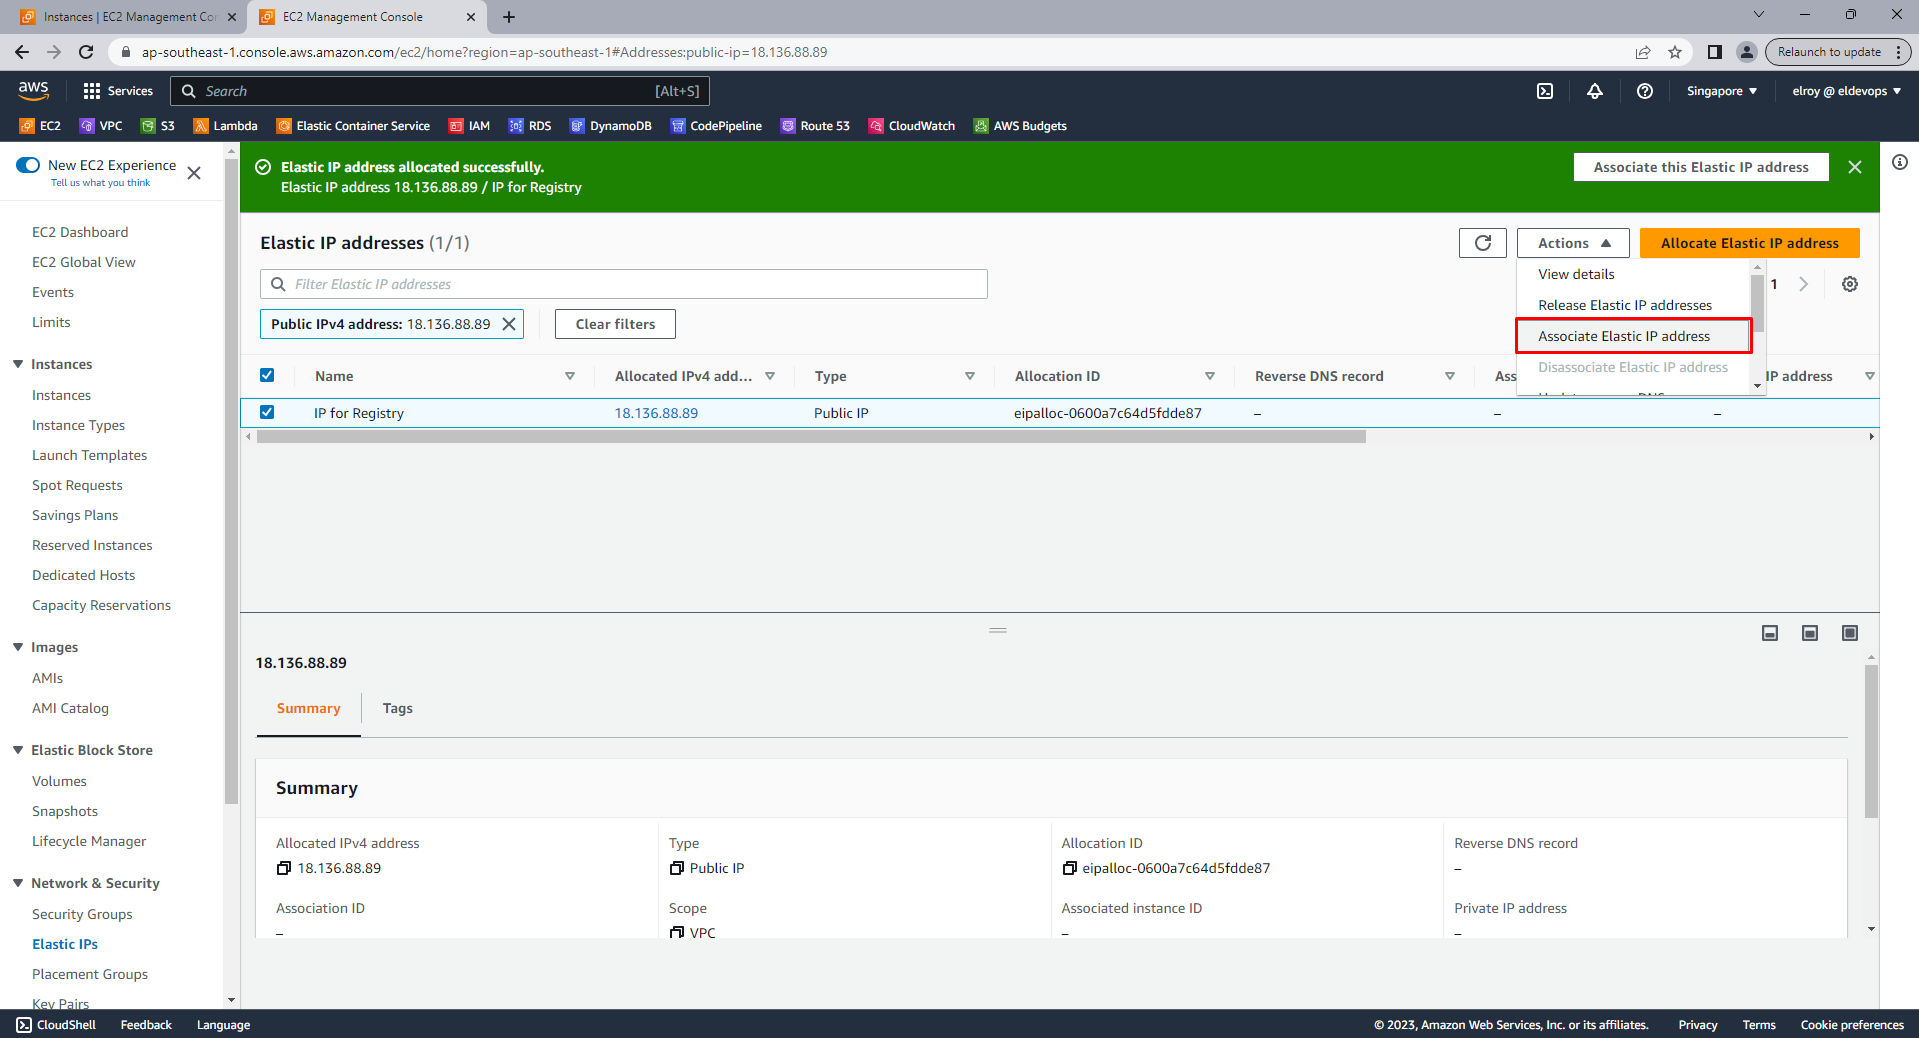Collapse the Instances sidebar section
Screen dimensions: 1919x1038
pos(18,364)
